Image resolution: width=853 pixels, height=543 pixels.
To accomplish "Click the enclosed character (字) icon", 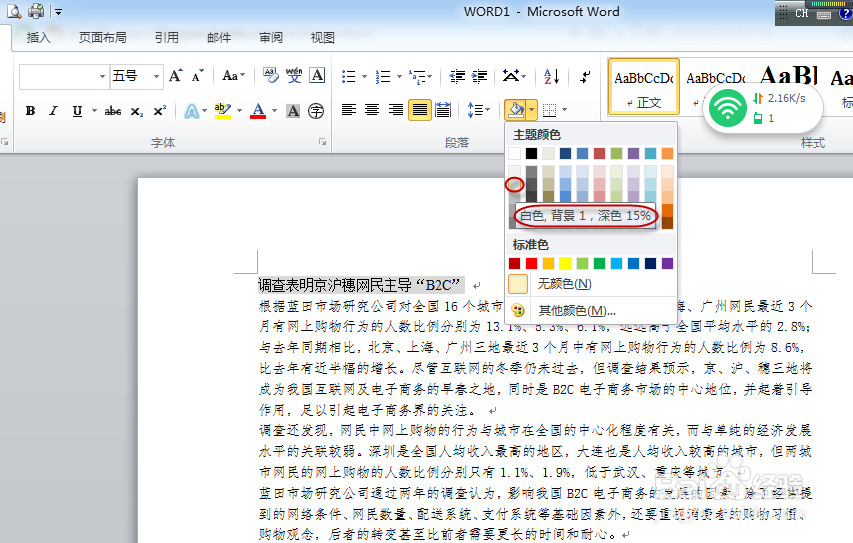I will pyautogui.click(x=316, y=111).
